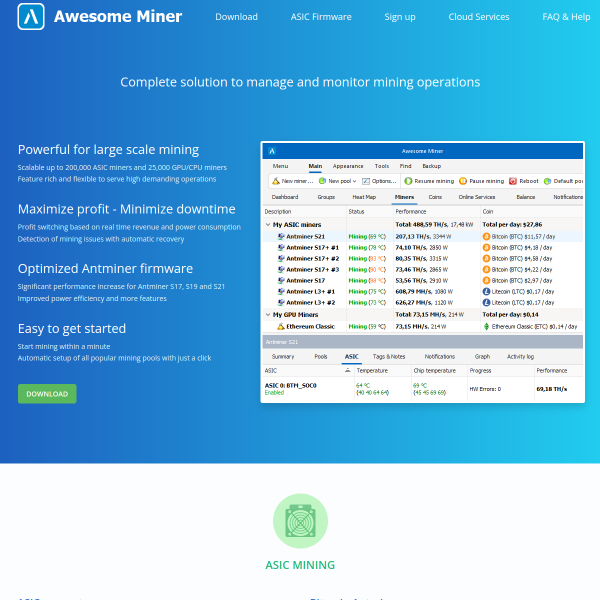Switch to the Dashboard tab
The image size is (600, 600).
(x=285, y=197)
